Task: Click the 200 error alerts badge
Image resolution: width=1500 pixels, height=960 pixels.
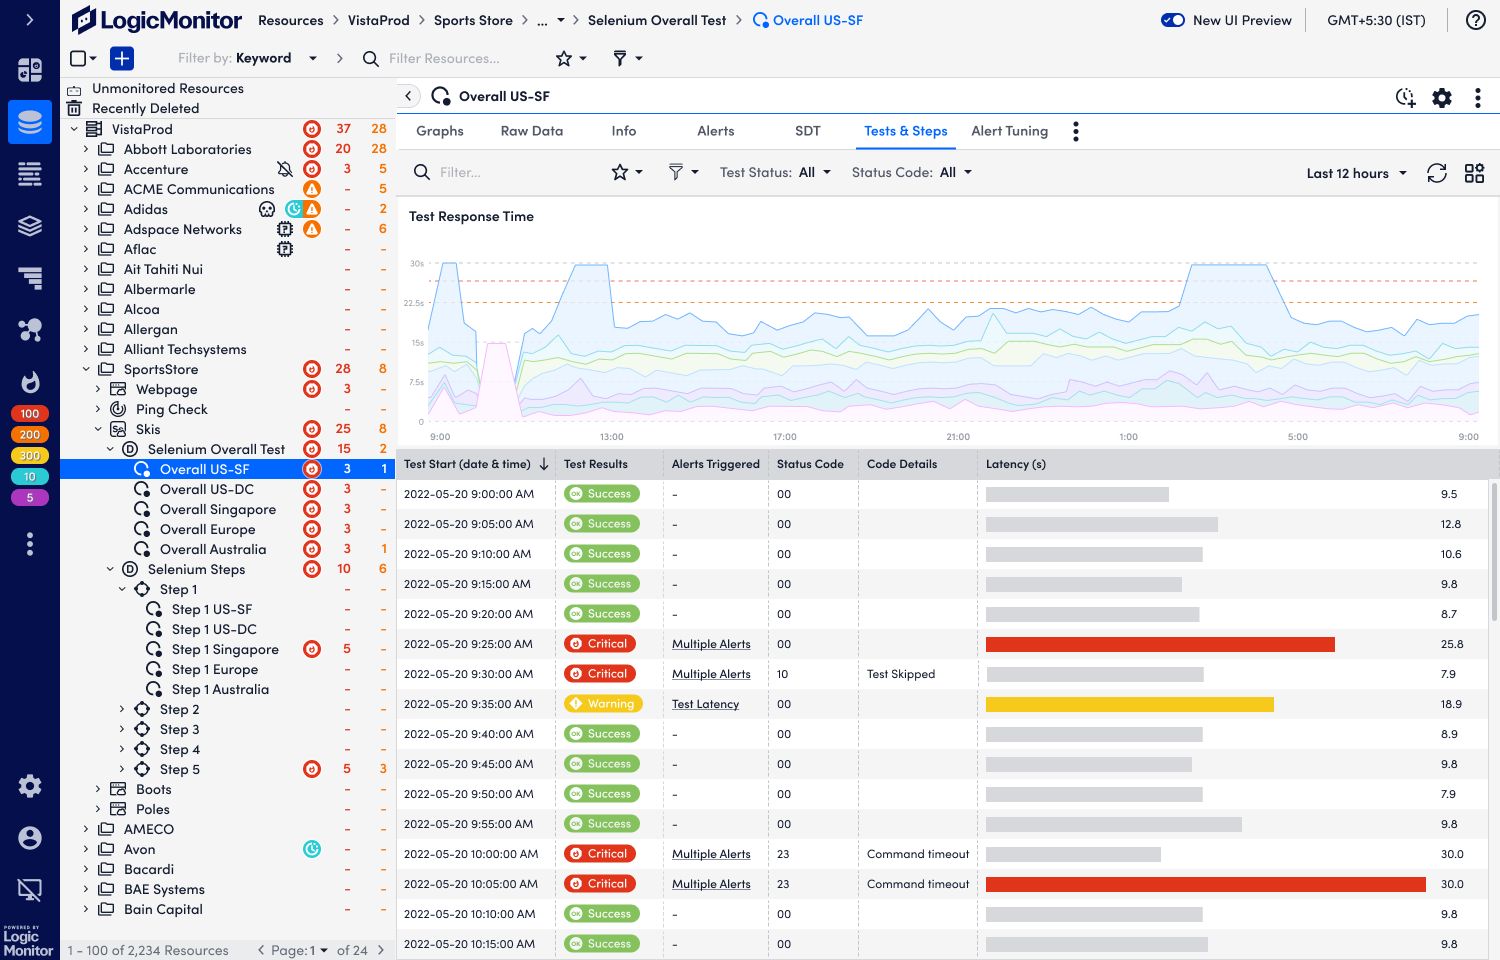Action: point(30,434)
